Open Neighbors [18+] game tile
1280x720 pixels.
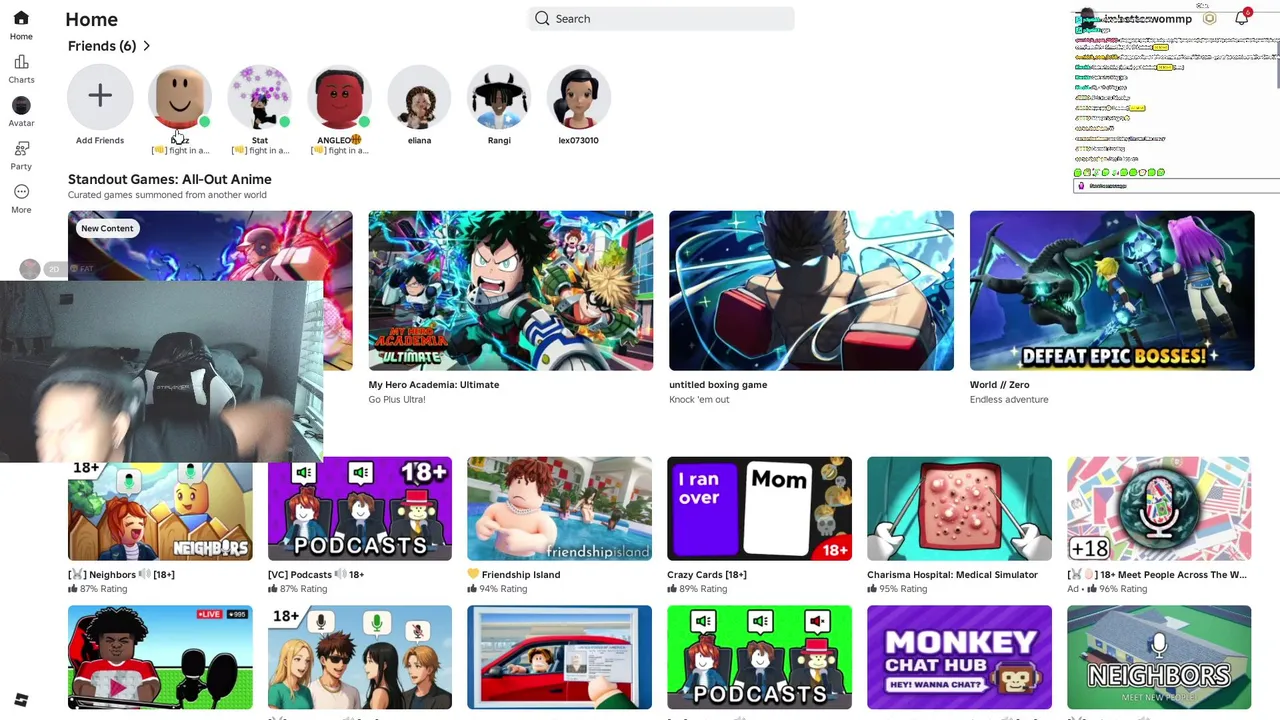160,513
